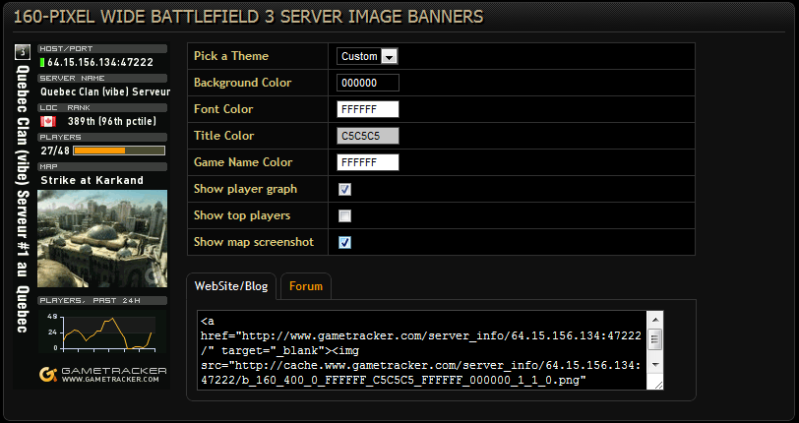Click the players past 24h graph
Viewport: 799px width, 423px height.
[102, 332]
